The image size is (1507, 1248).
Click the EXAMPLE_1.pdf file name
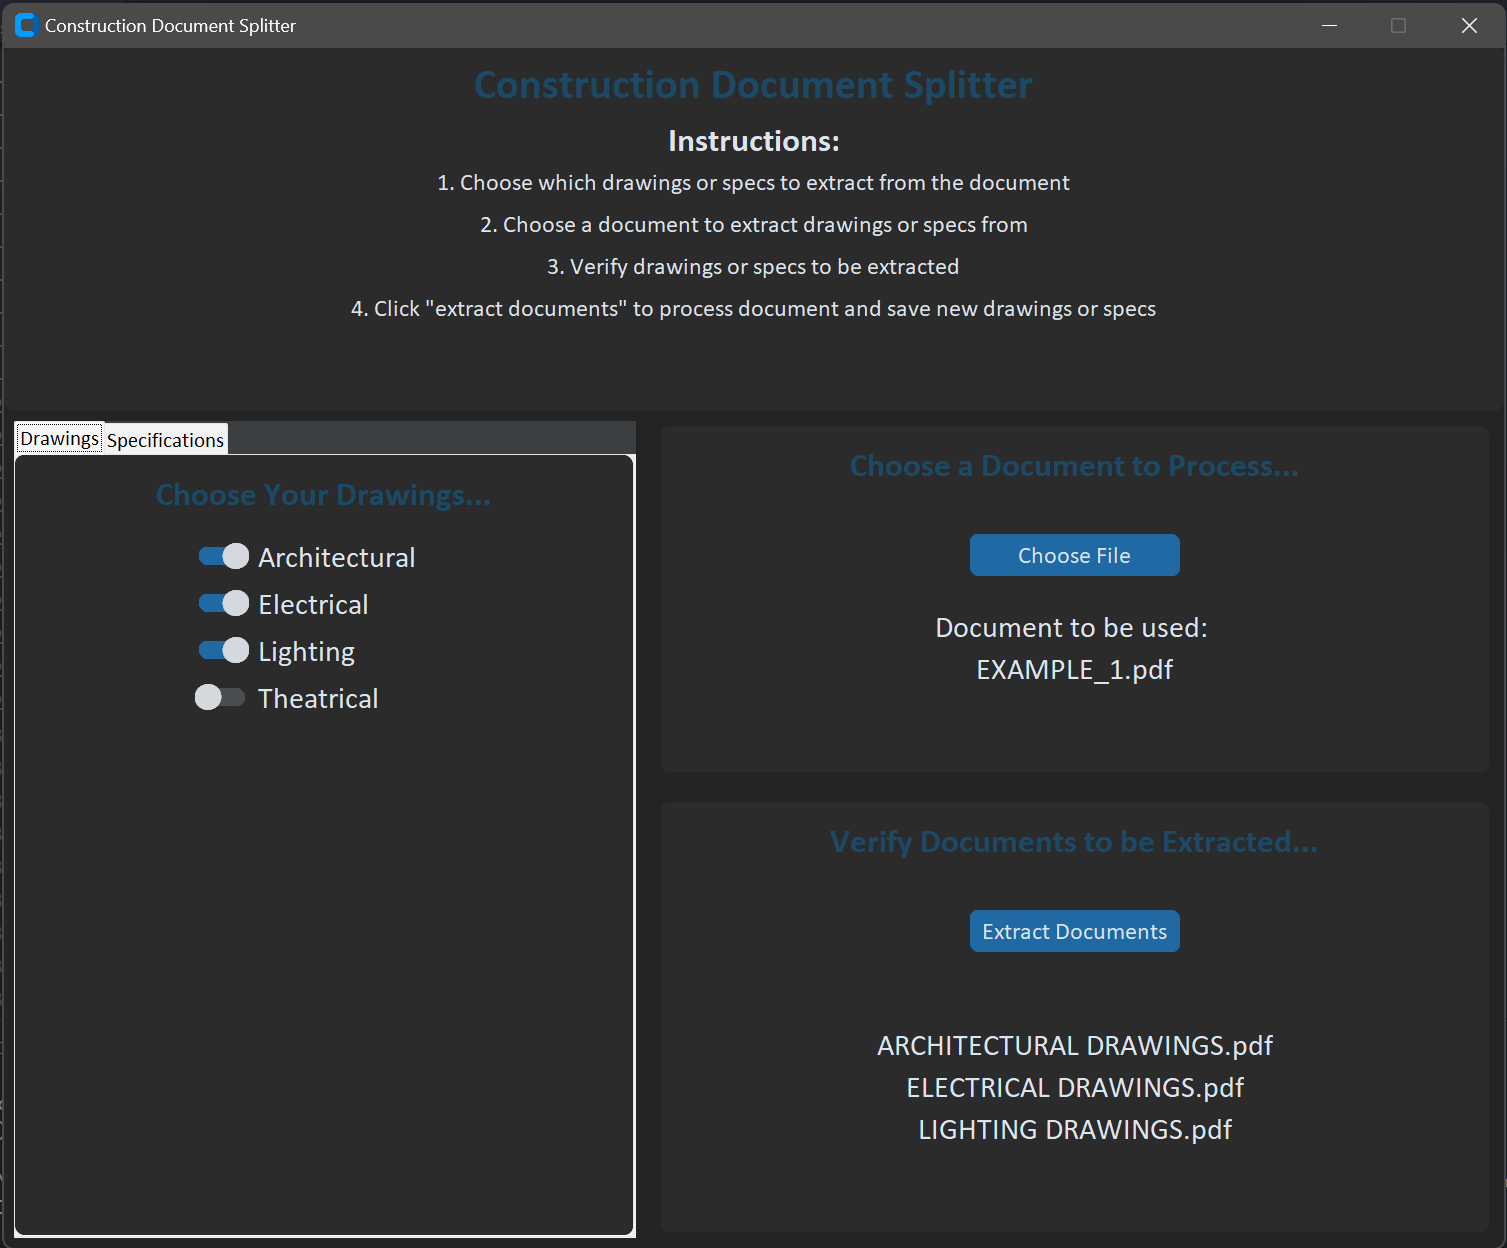(x=1074, y=670)
